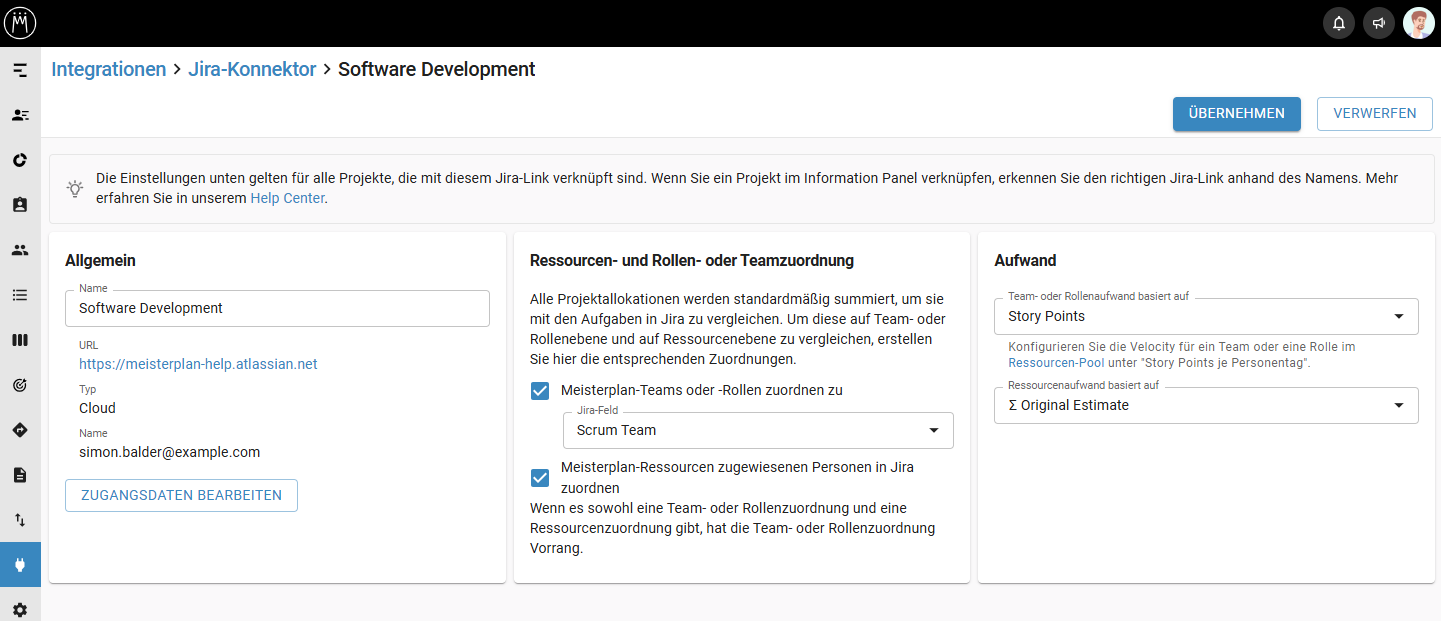Screen dimensions: 1441x621
Task: Toggle Meisterplan-Teams oder -Rollen zuordnen checkbox
Action: [x=540, y=390]
